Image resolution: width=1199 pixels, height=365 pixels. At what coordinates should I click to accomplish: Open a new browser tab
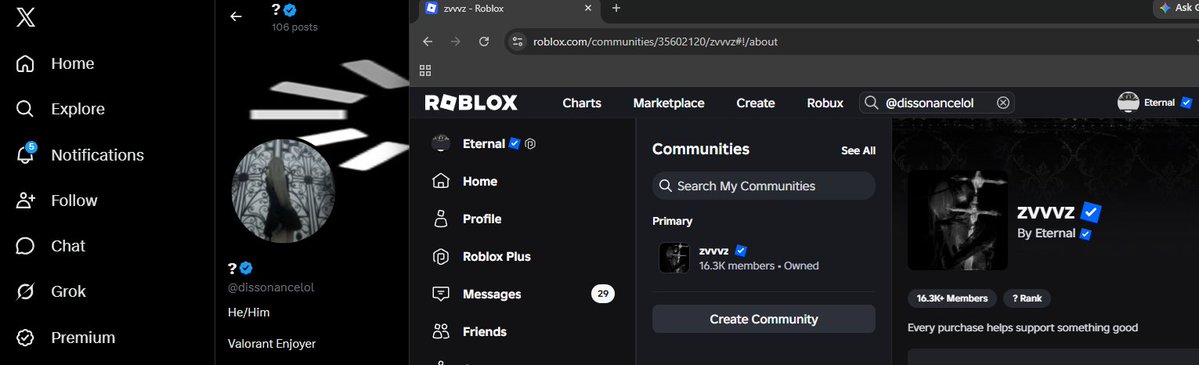616,8
